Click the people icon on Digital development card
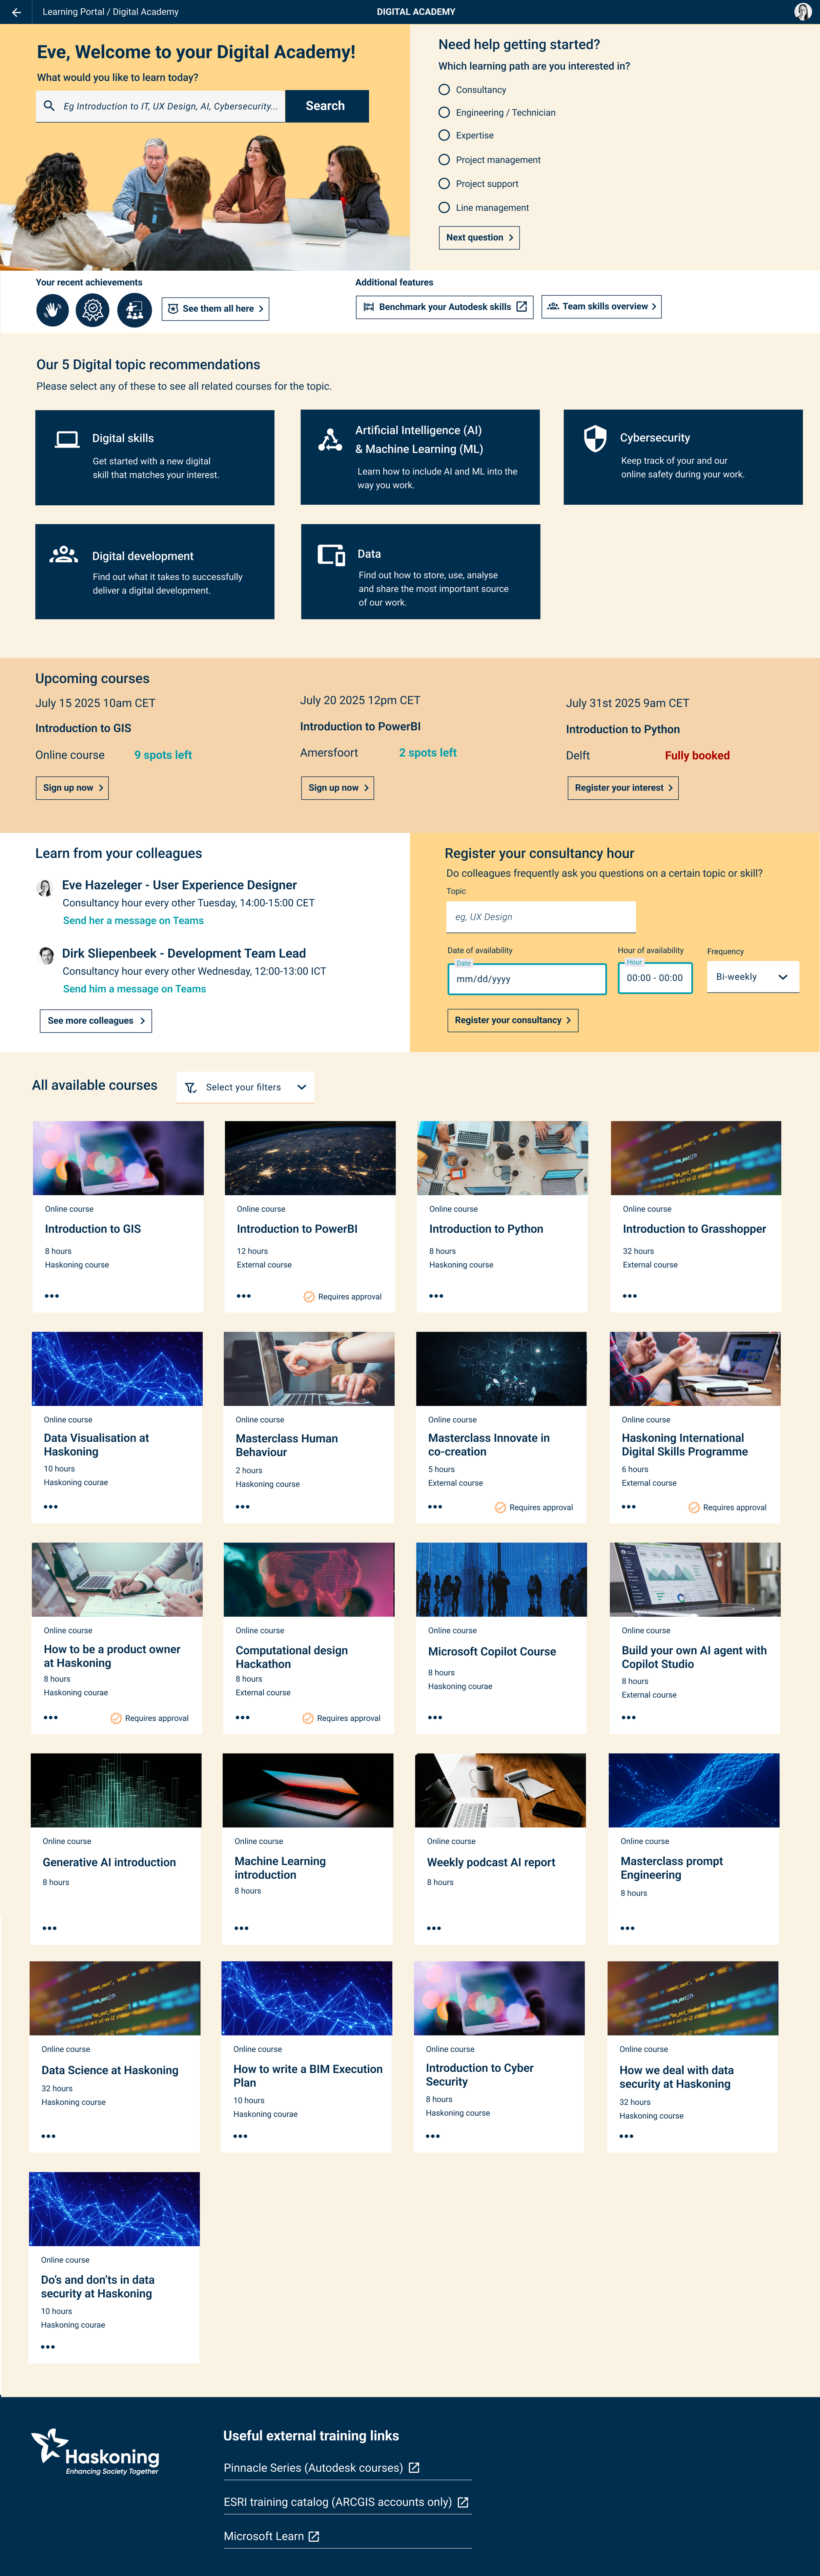The image size is (820, 2576). tap(64, 554)
